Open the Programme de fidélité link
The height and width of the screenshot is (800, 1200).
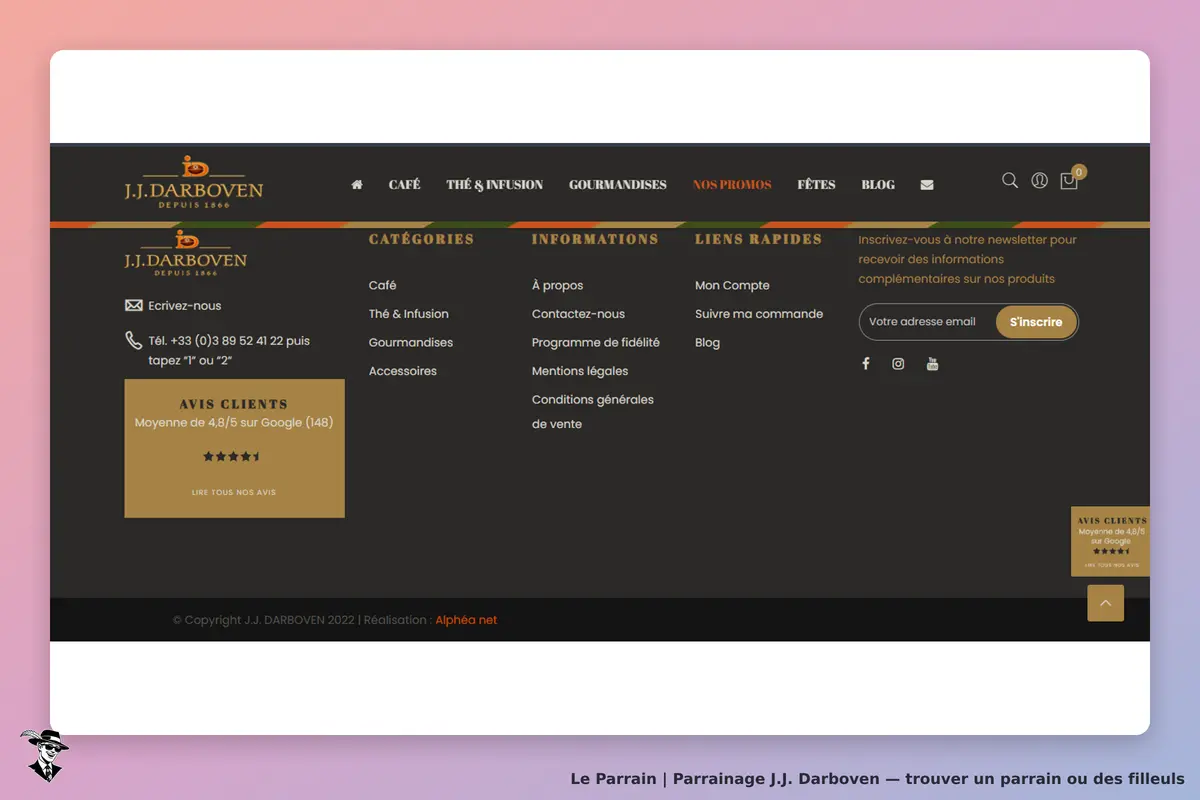[596, 342]
